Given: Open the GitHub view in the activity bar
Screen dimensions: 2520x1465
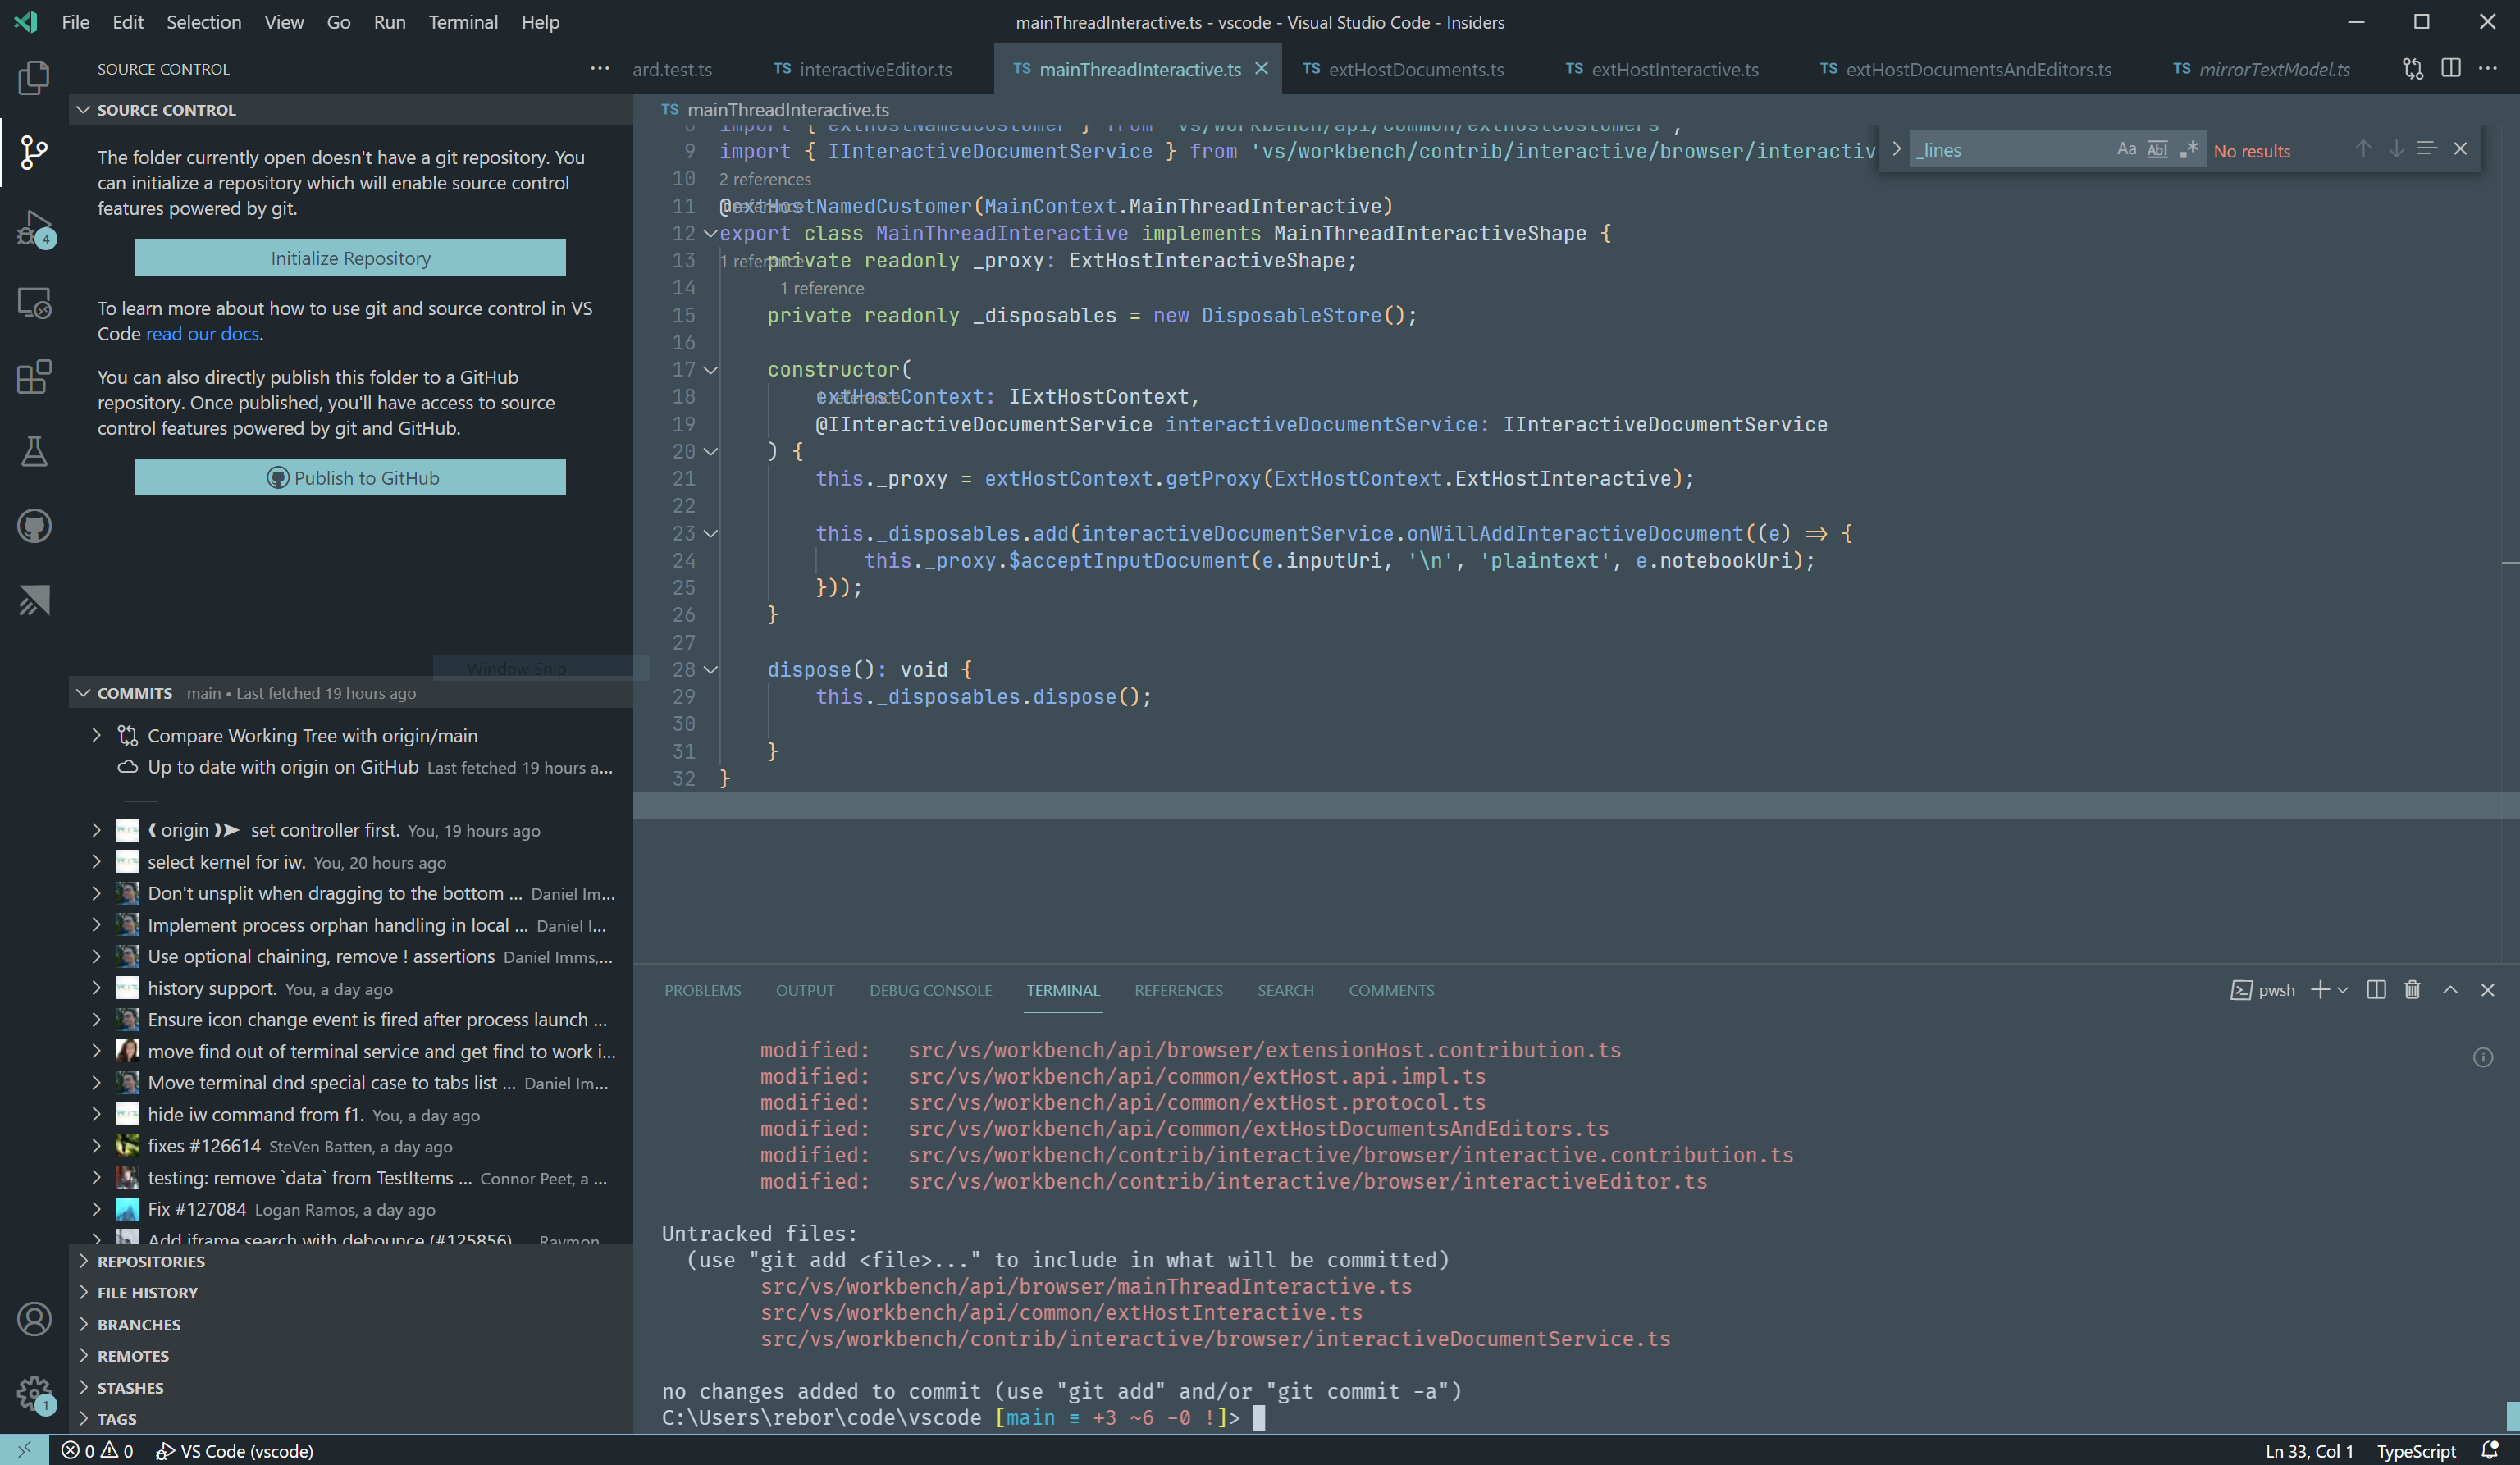Looking at the screenshot, I should coord(34,526).
